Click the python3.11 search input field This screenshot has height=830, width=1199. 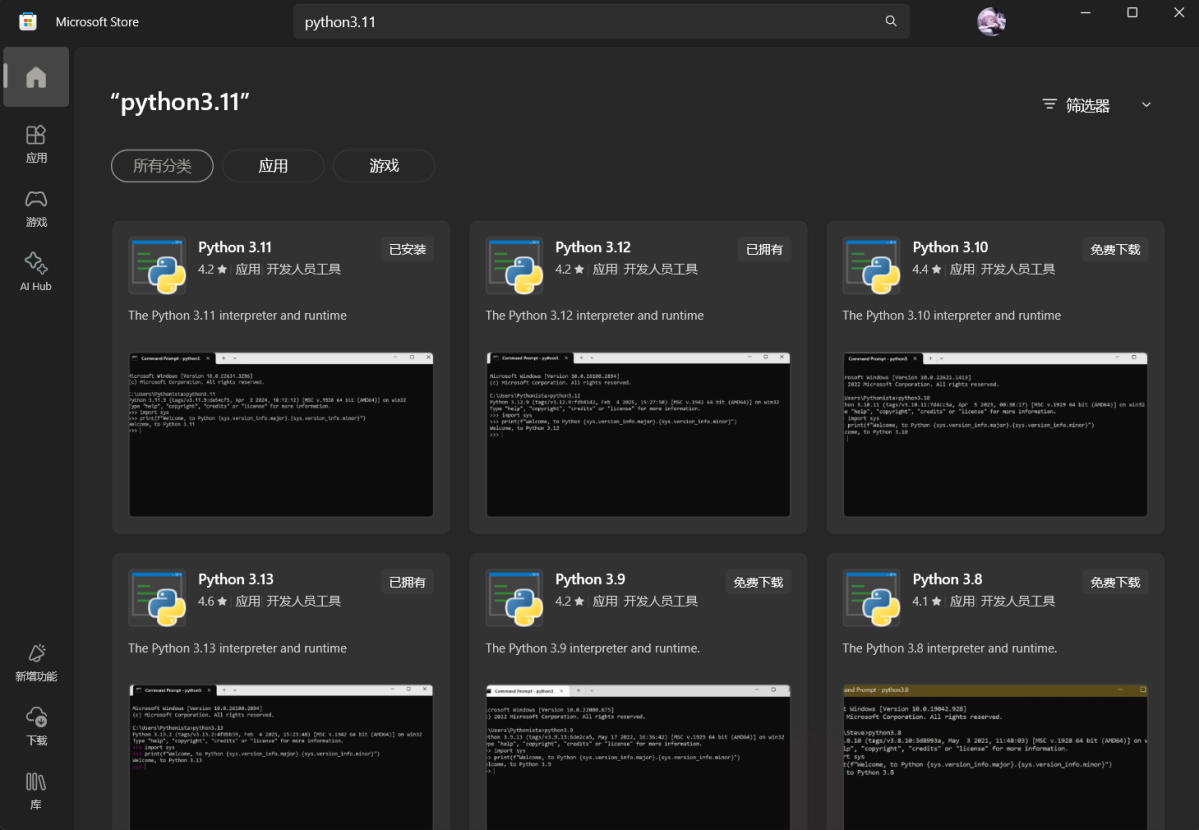click(x=580, y=22)
